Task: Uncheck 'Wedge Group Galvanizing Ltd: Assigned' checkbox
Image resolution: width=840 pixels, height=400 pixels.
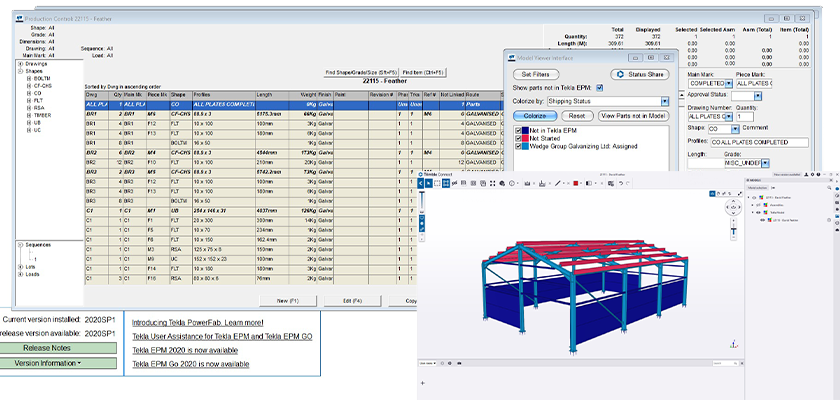Action: tap(517, 146)
